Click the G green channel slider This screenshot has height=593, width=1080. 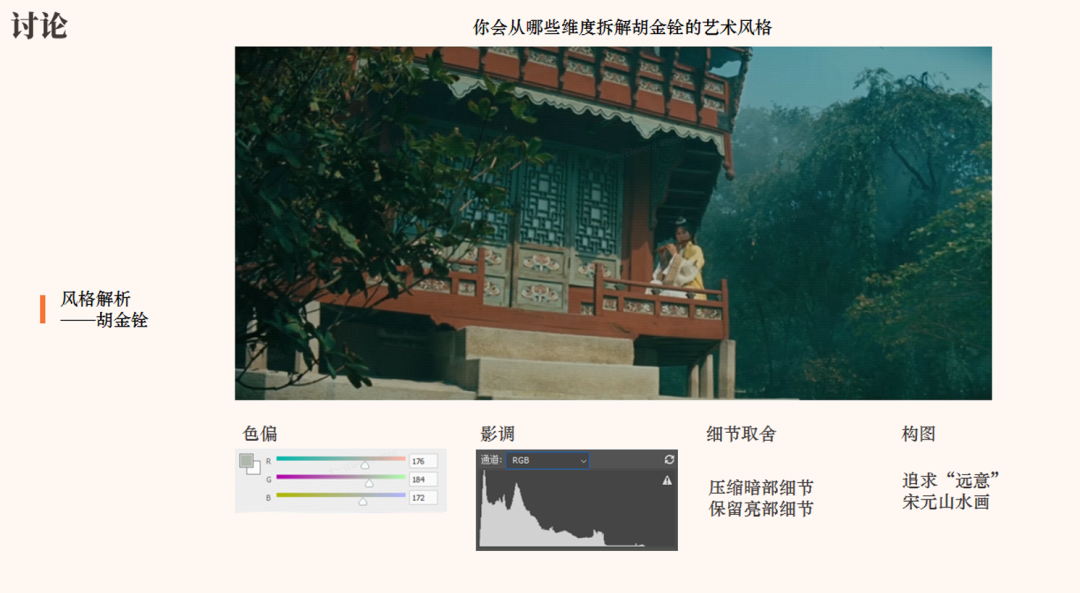coord(341,479)
